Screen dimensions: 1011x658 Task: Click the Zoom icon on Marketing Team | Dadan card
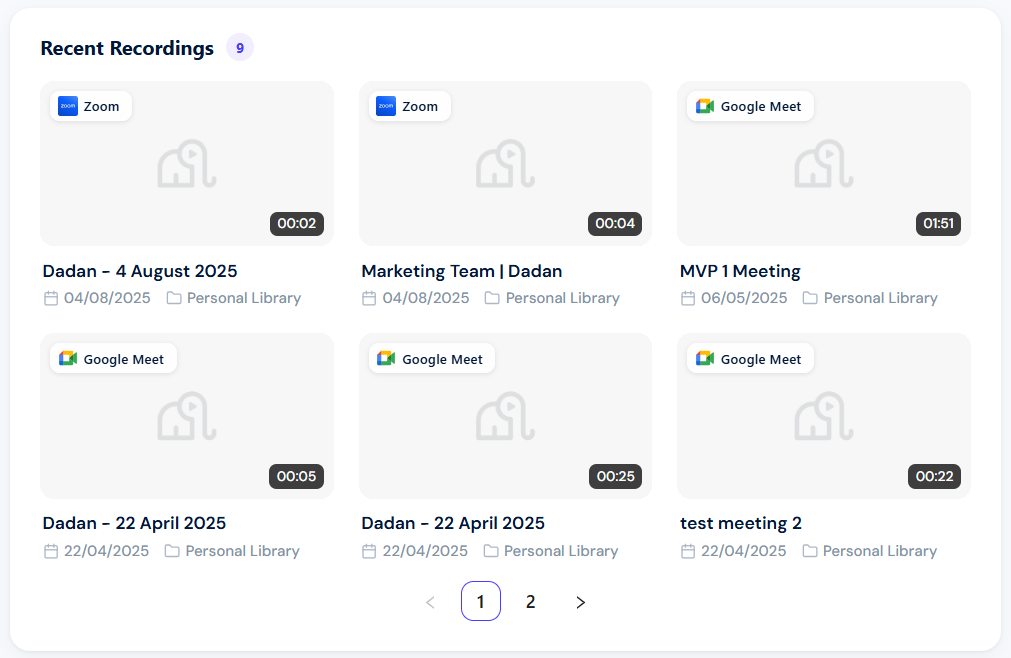click(x=386, y=106)
